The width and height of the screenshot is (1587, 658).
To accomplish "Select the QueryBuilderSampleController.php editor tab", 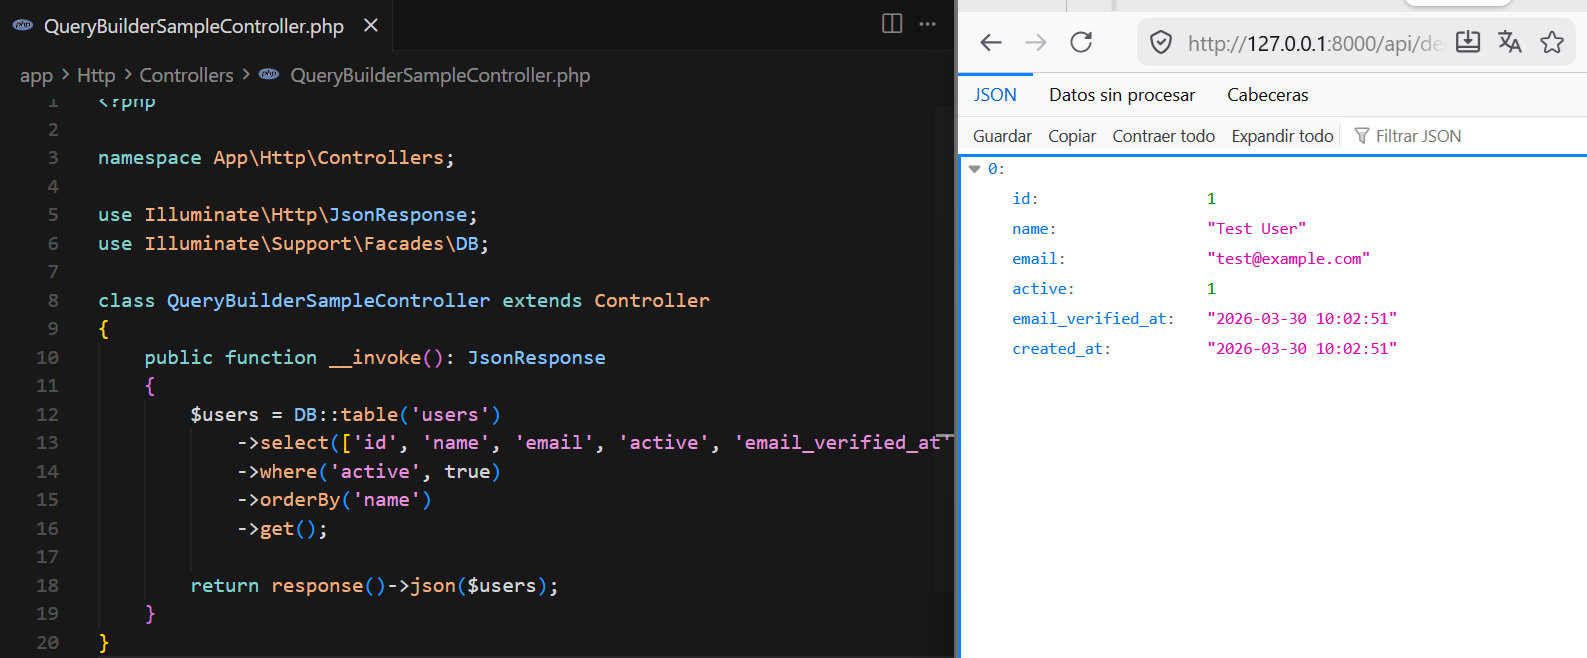I will [x=196, y=25].
